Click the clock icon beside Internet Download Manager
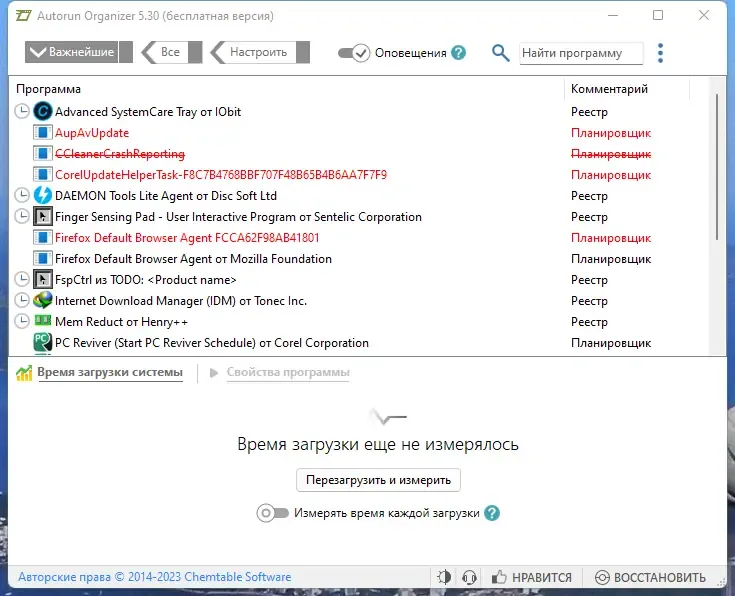Image resolution: width=735 pixels, height=596 pixels. (x=22, y=300)
